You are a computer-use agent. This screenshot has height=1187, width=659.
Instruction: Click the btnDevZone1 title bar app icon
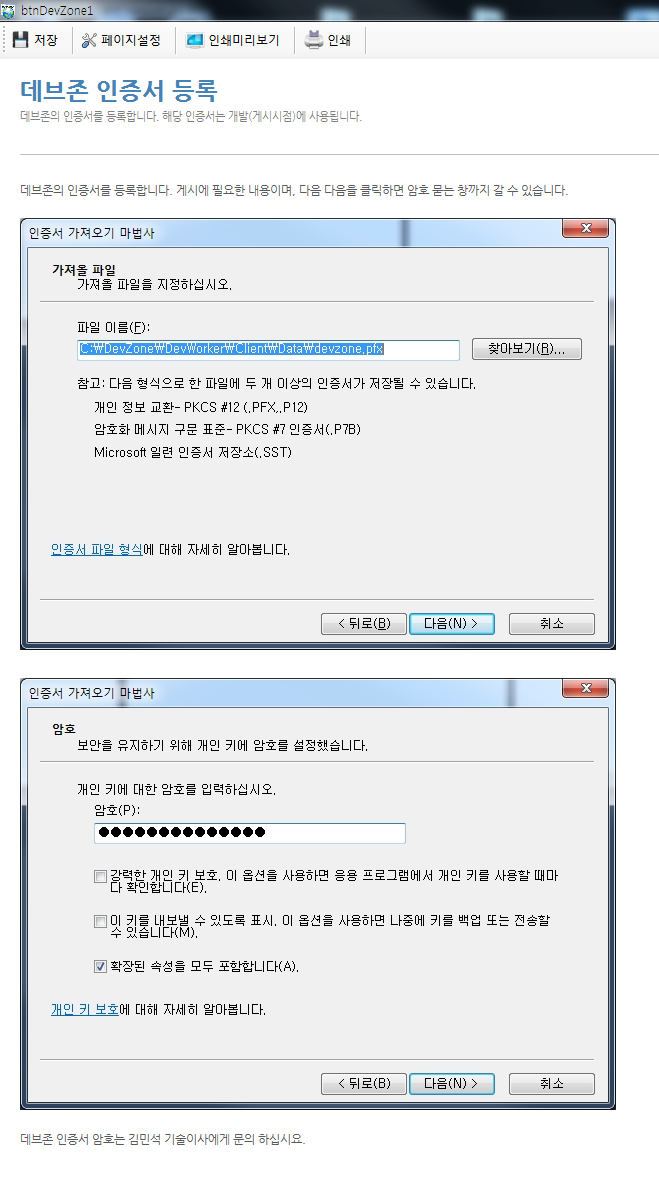tap(8, 11)
